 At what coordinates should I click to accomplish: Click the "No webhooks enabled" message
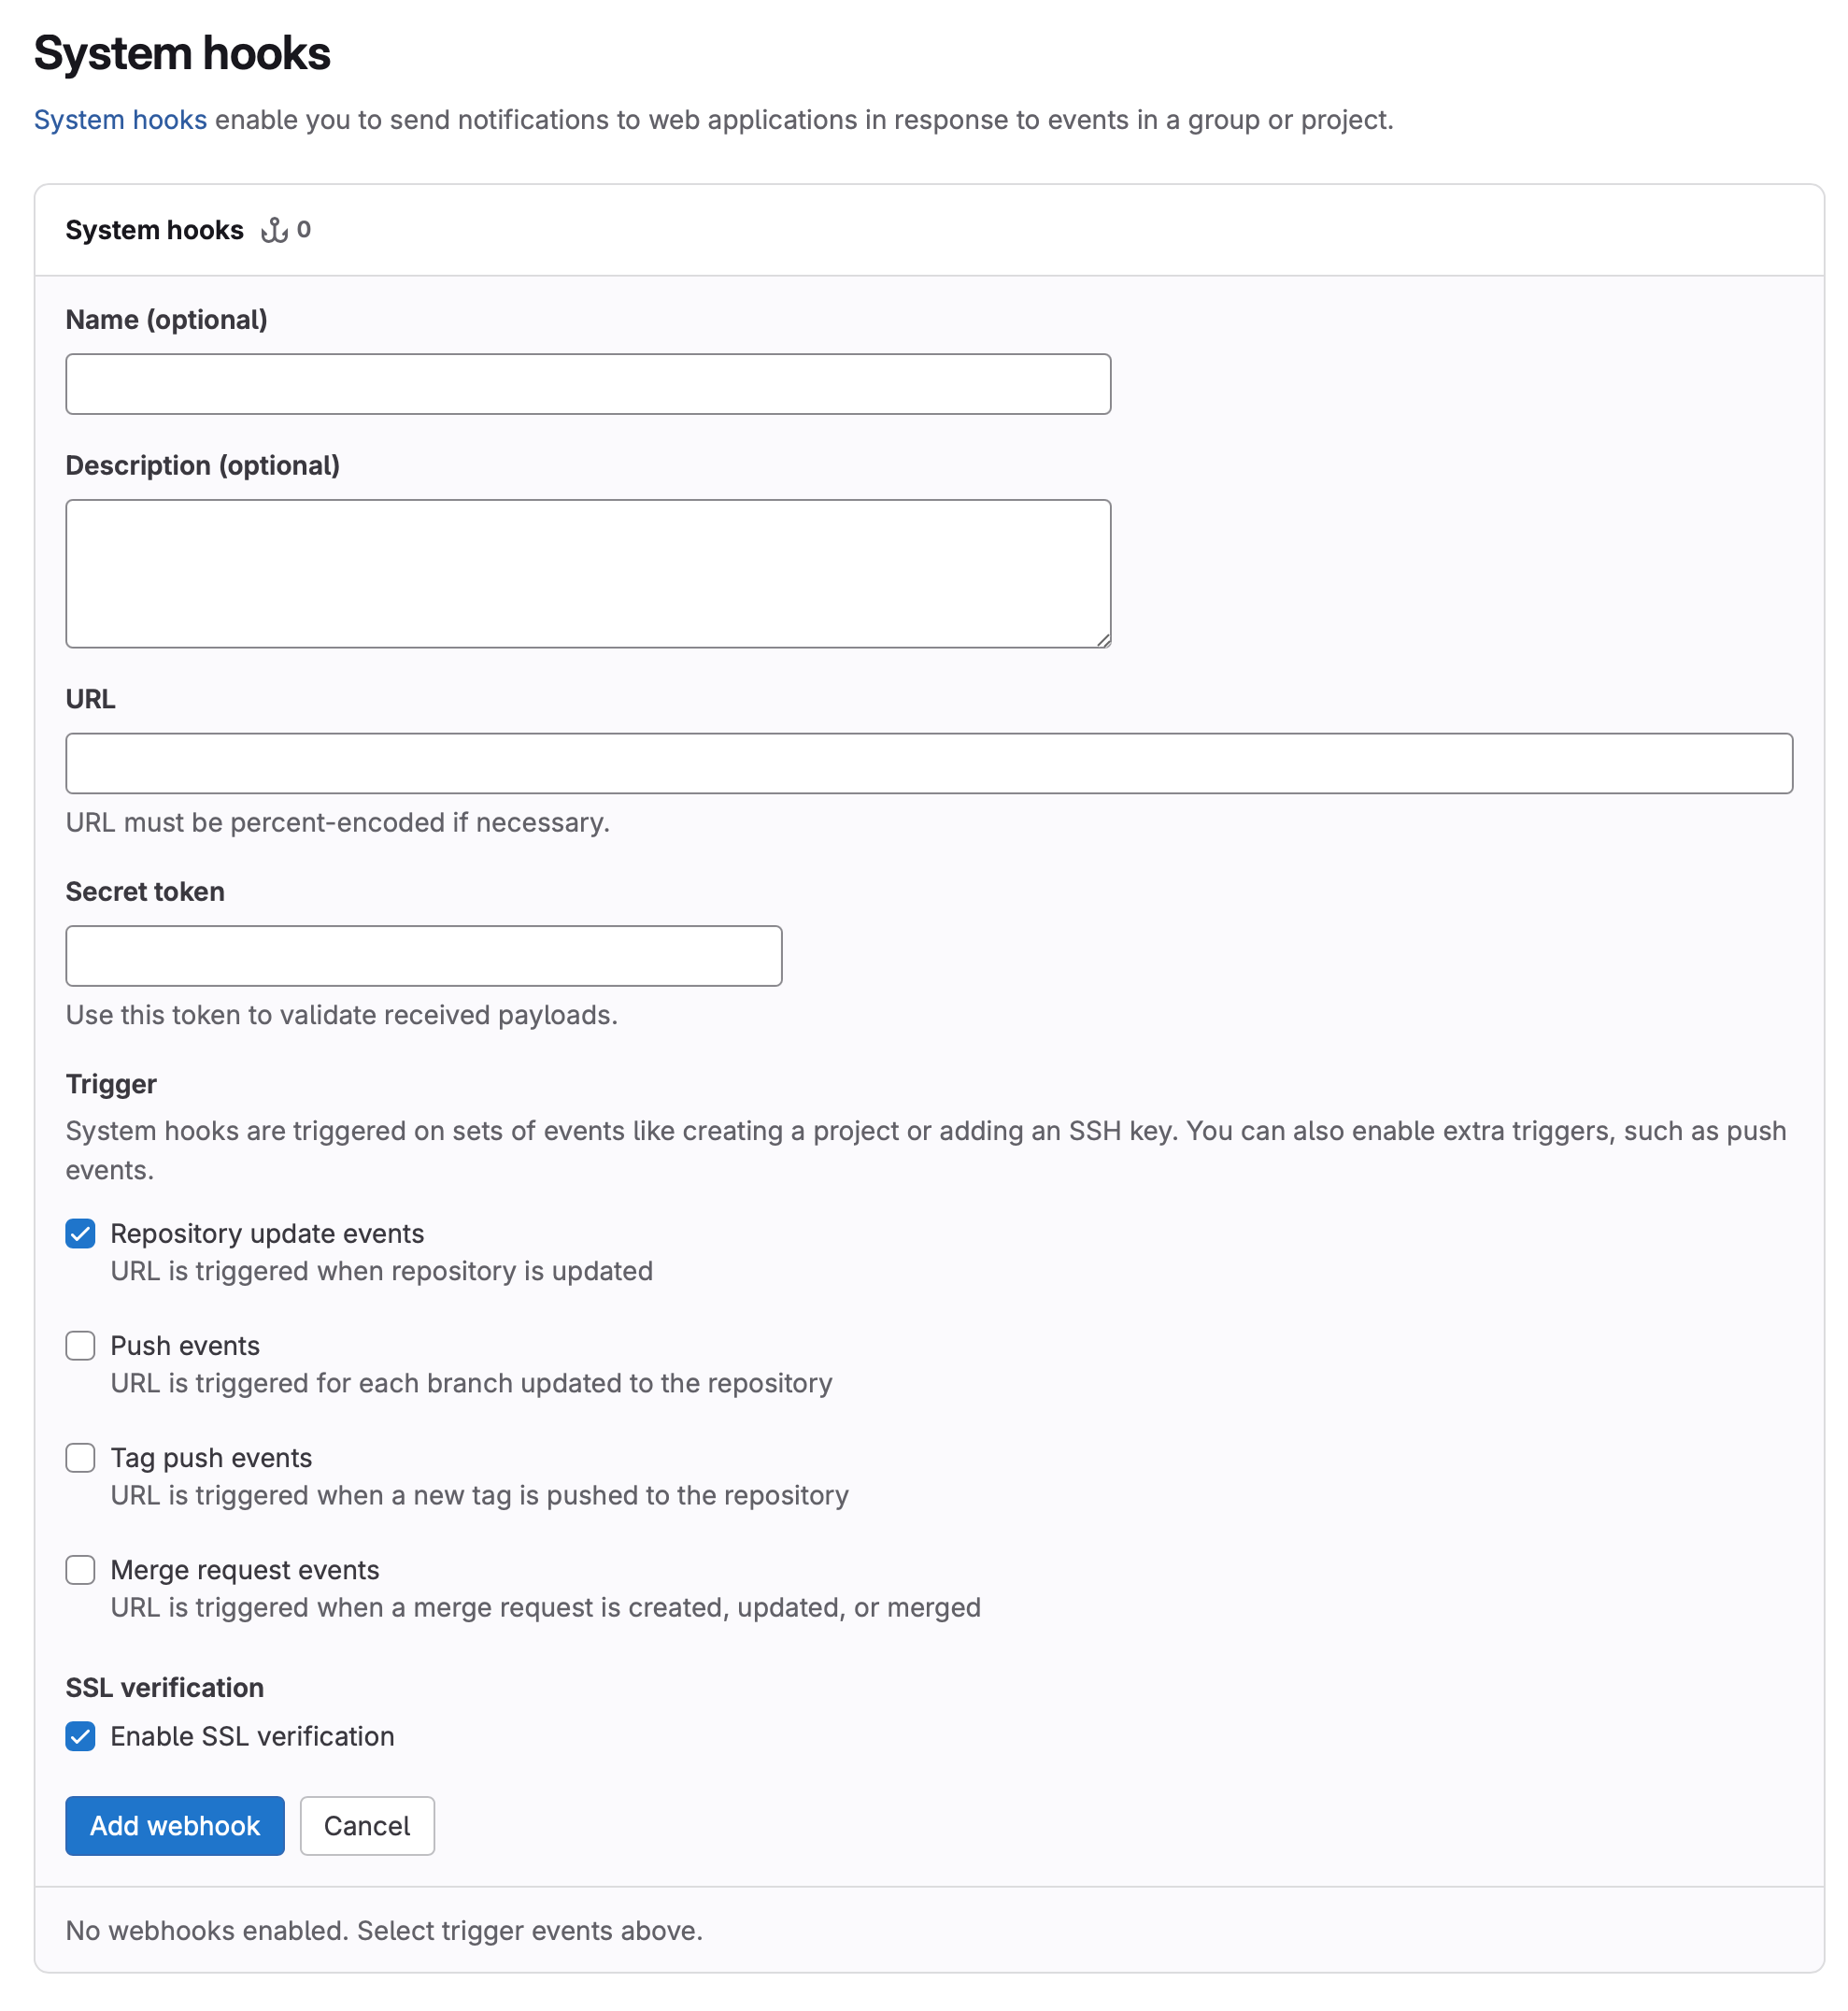(x=384, y=1930)
